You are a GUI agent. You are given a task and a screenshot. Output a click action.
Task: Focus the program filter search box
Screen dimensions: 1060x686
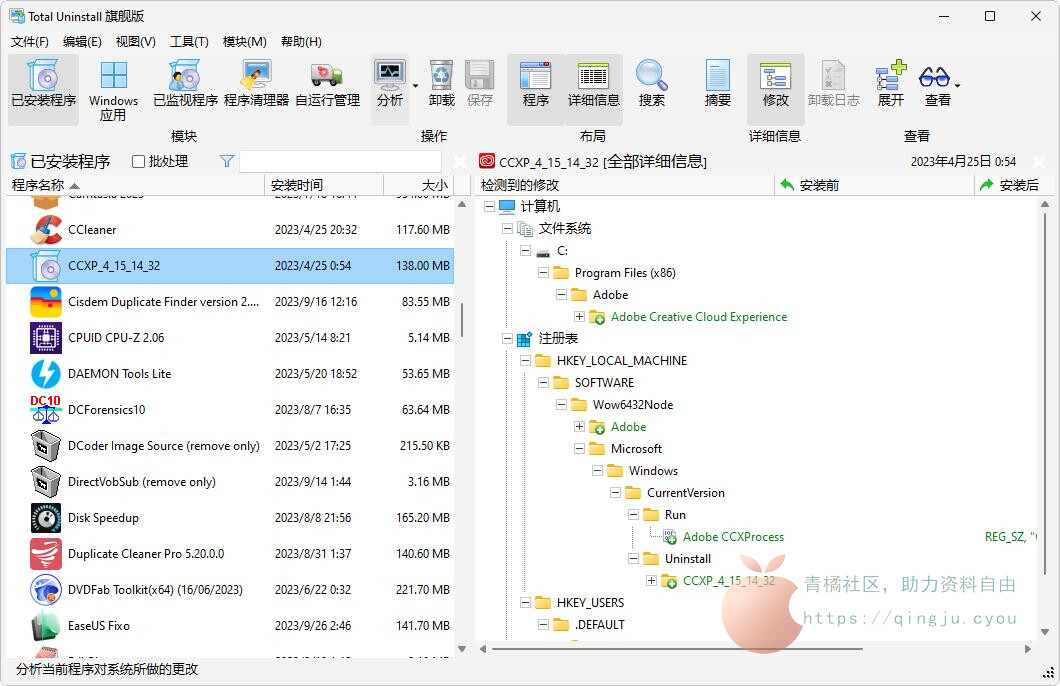pyautogui.click(x=340, y=162)
